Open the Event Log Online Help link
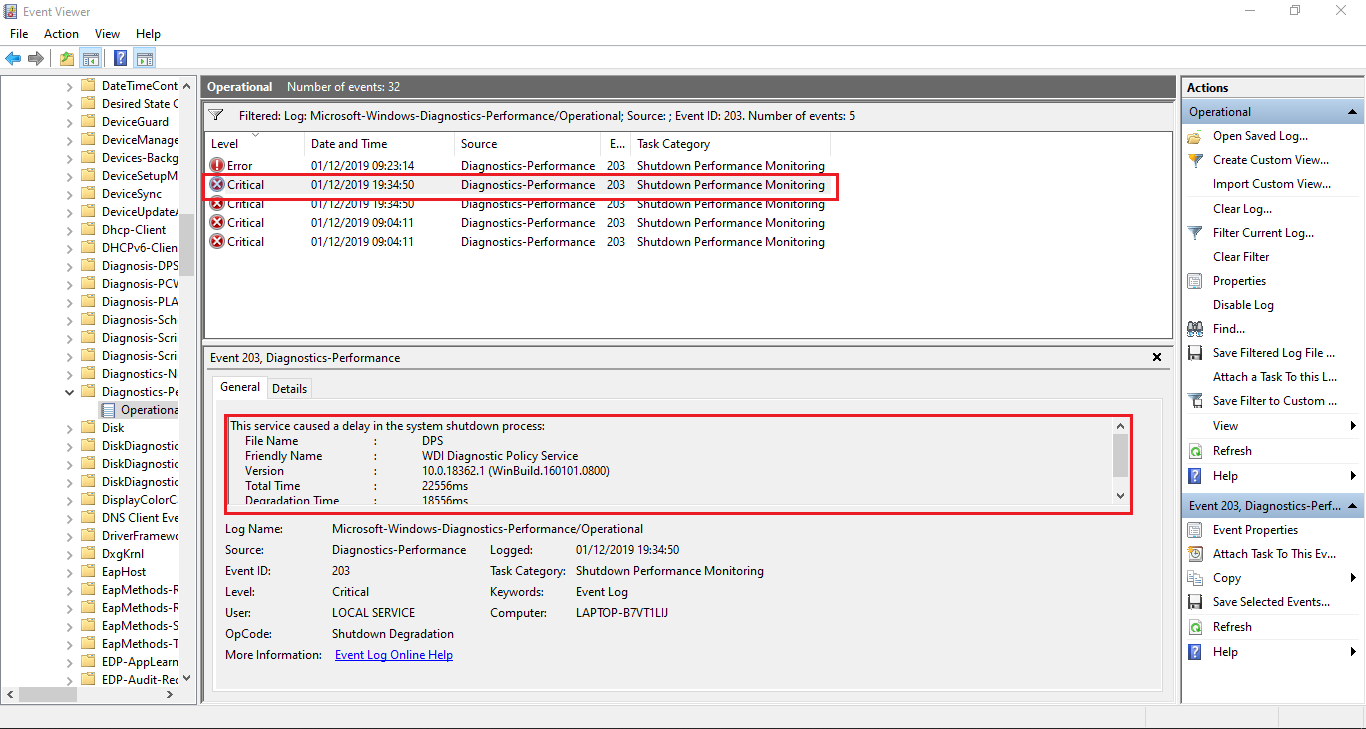The image size is (1366, 729). pos(394,655)
